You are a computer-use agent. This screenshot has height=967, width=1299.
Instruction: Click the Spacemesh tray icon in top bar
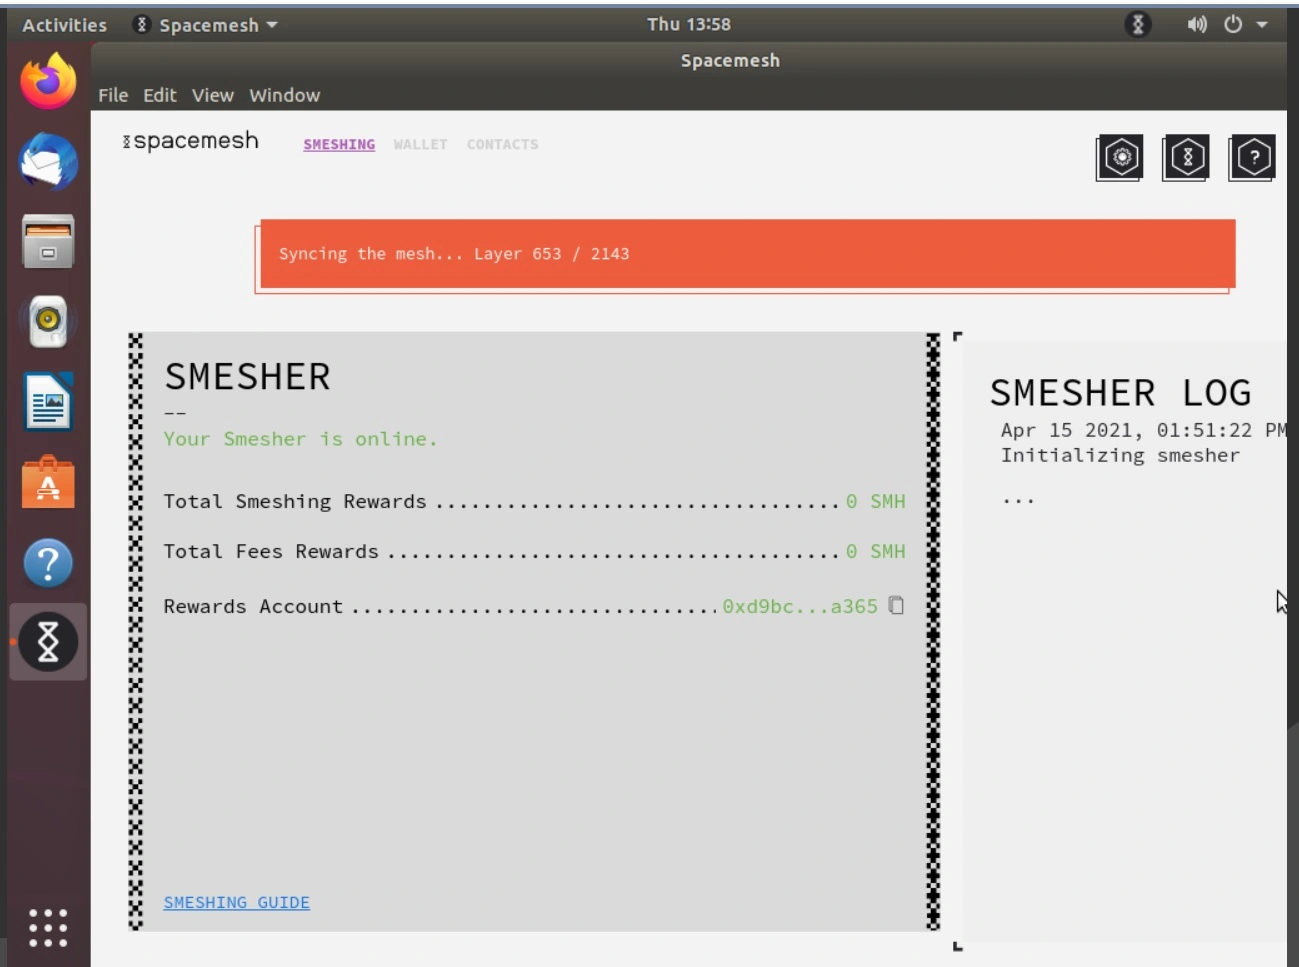pos(1138,24)
